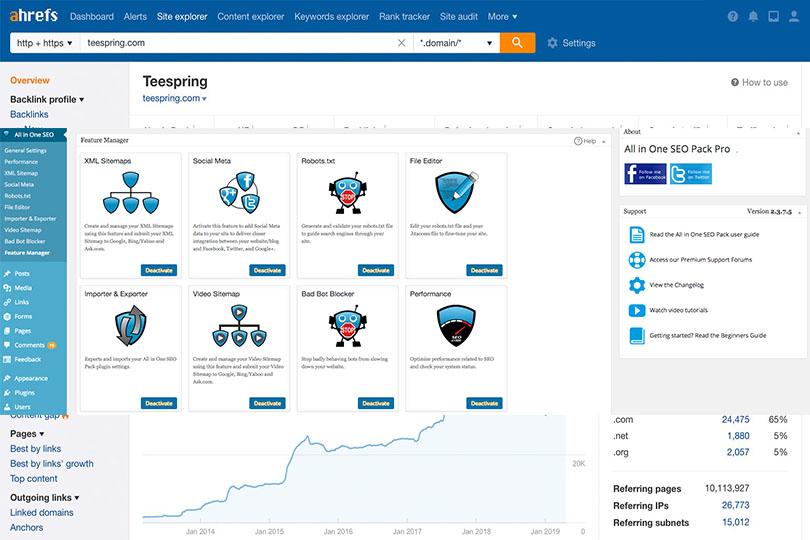Deactivate the XML Sitemaps feature
This screenshot has width=810, height=540.
point(159,270)
